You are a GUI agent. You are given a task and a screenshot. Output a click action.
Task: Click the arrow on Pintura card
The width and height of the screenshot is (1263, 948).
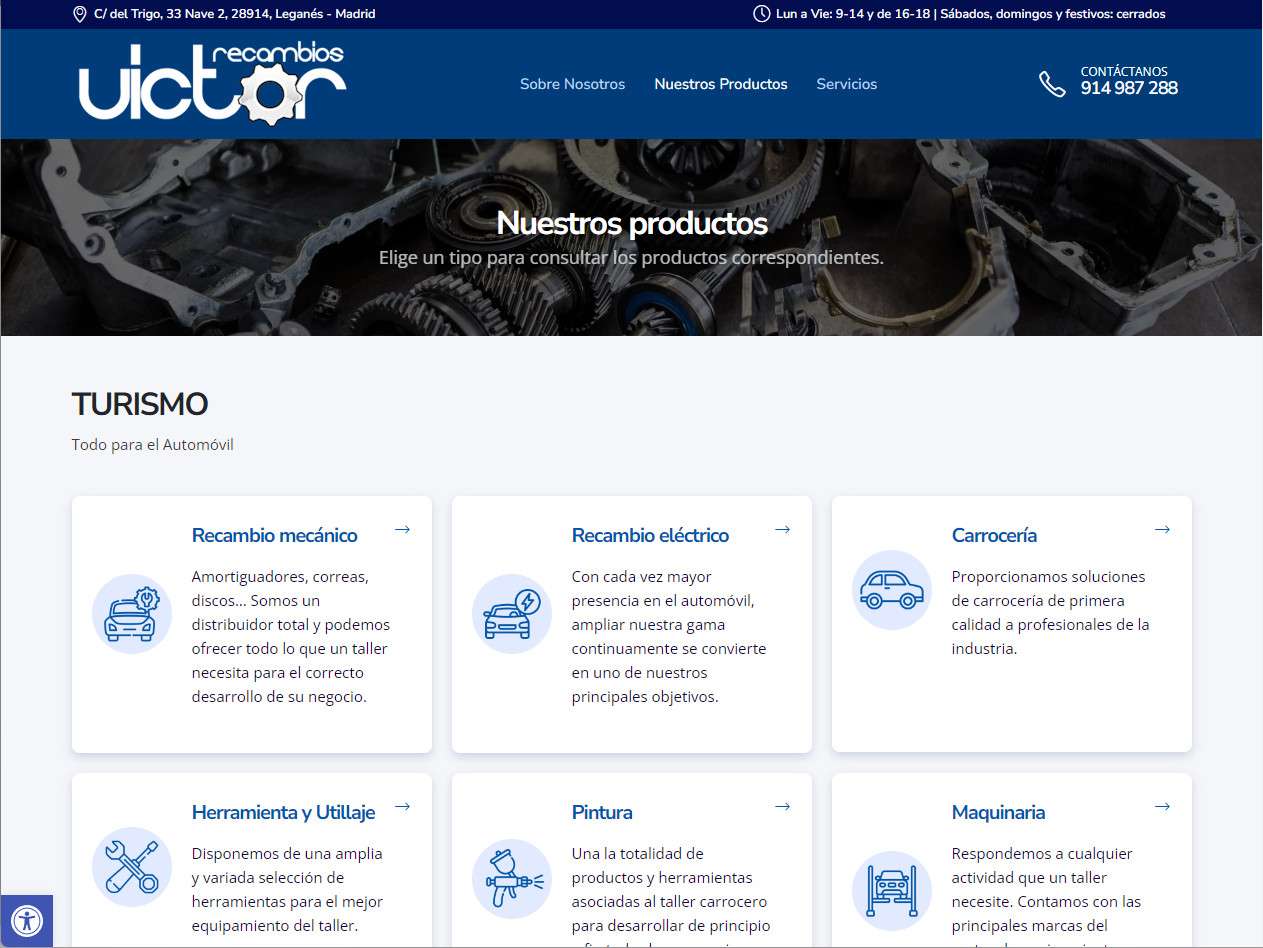pos(782,806)
